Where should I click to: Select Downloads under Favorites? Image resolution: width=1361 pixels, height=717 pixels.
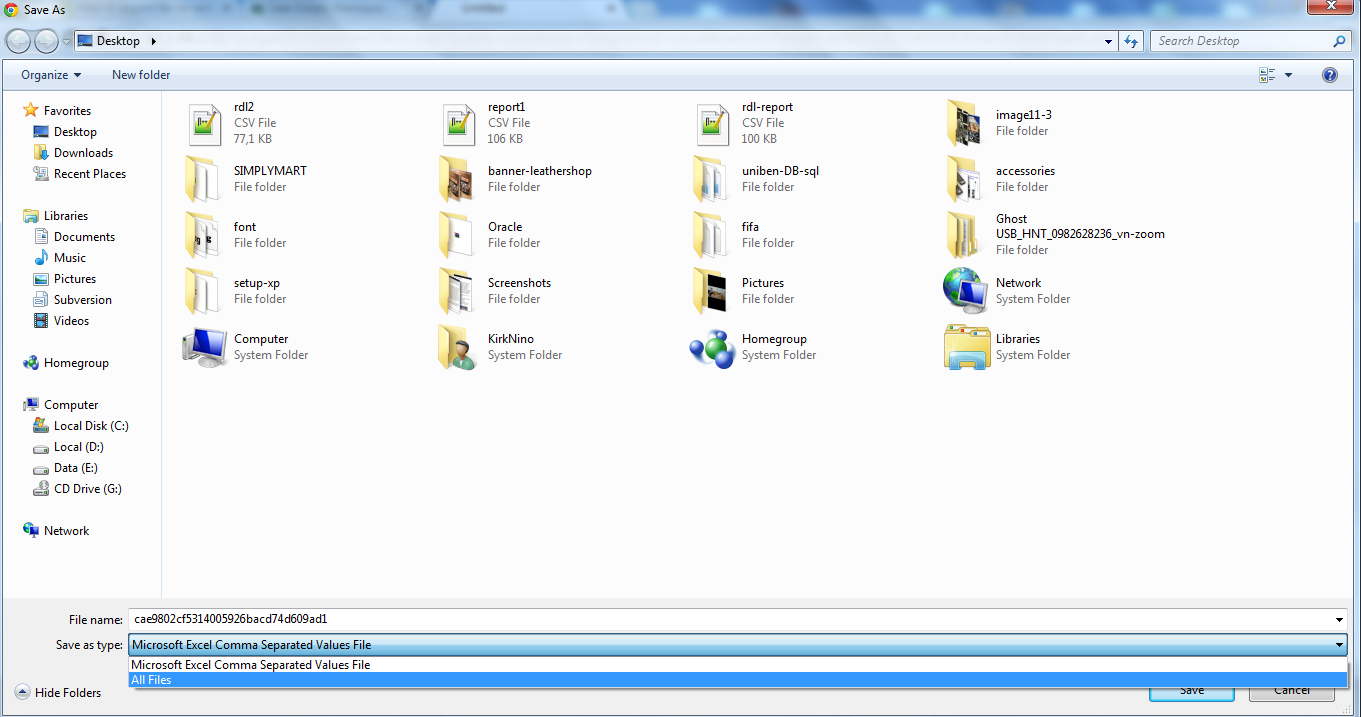[x=83, y=153]
